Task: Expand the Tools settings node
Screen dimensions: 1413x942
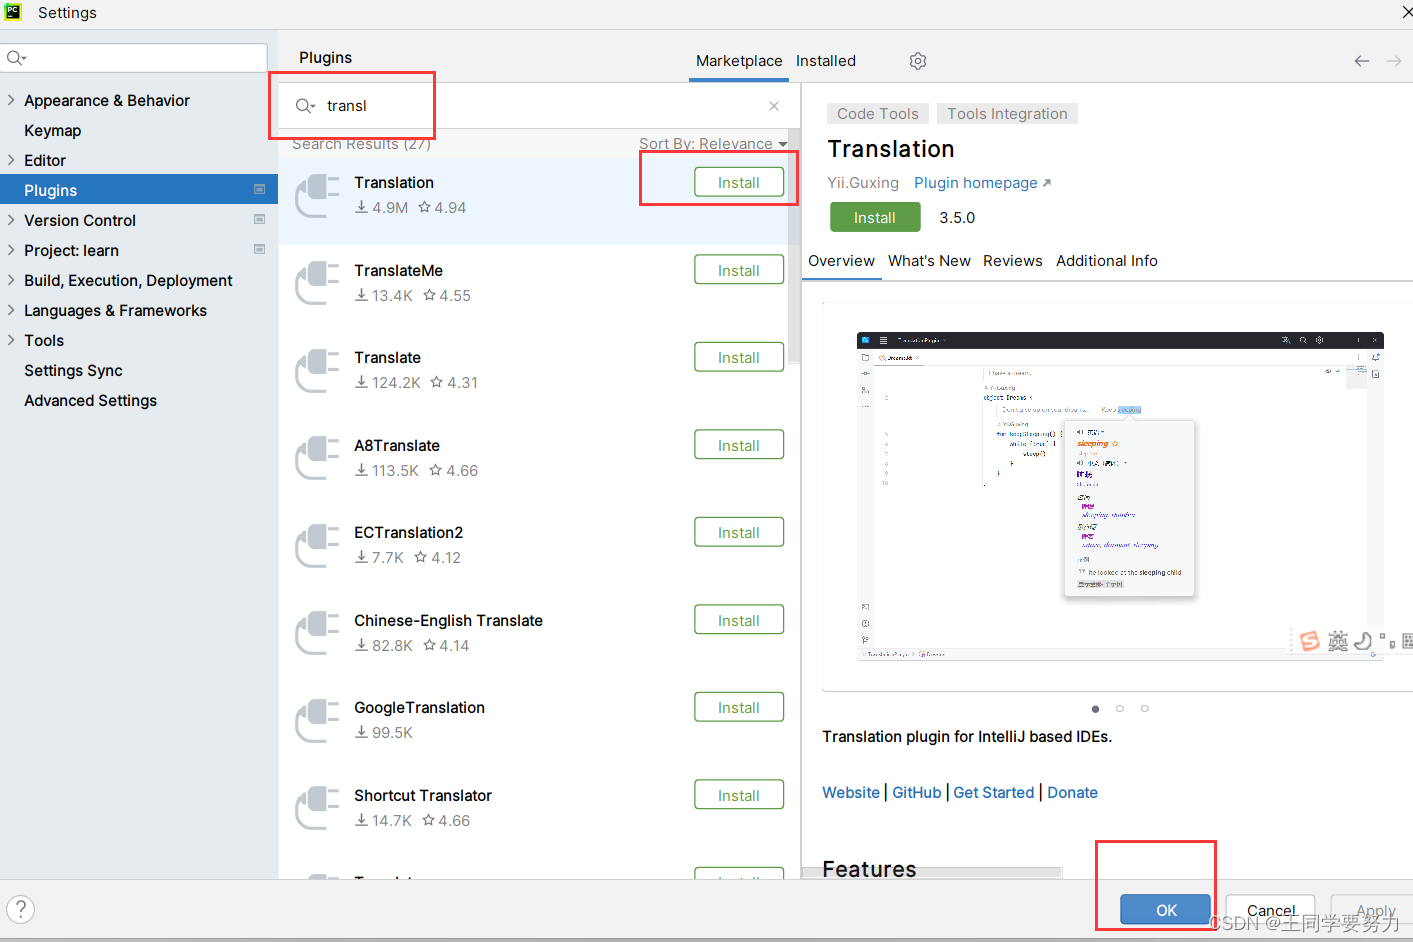Action: 11,340
